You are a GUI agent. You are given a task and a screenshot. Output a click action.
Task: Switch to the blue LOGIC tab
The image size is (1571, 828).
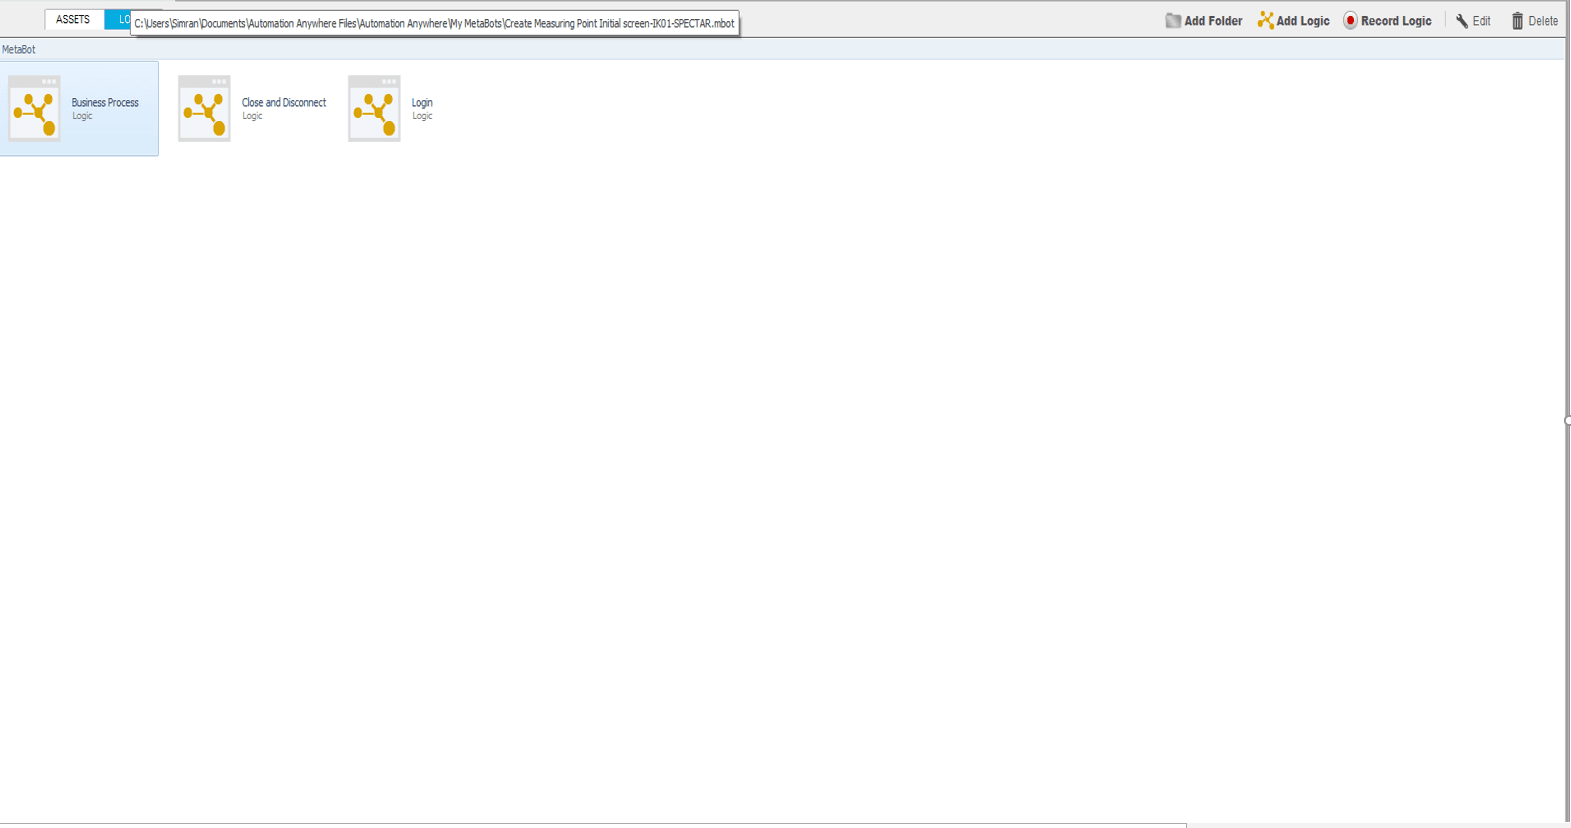click(118, 20)
